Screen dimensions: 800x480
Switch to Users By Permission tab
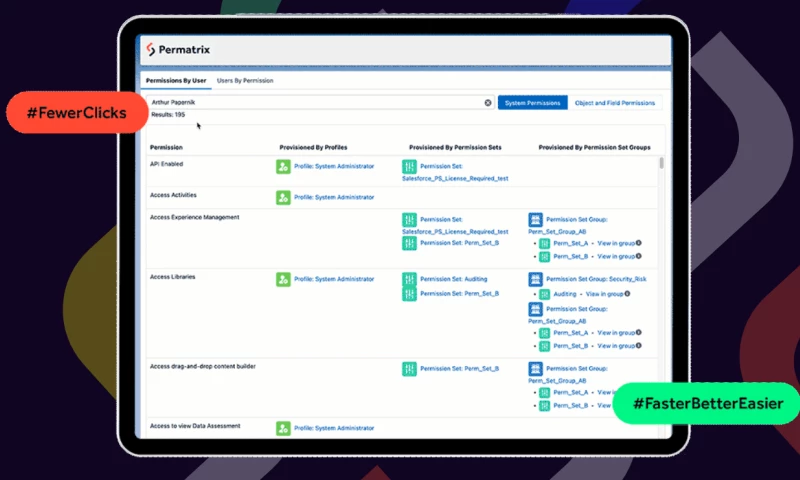pos(245,80)
